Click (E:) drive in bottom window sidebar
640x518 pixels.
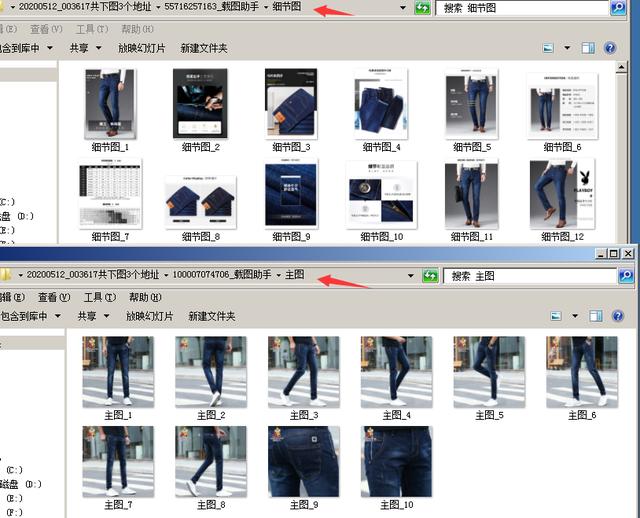(x=15, y=498)
